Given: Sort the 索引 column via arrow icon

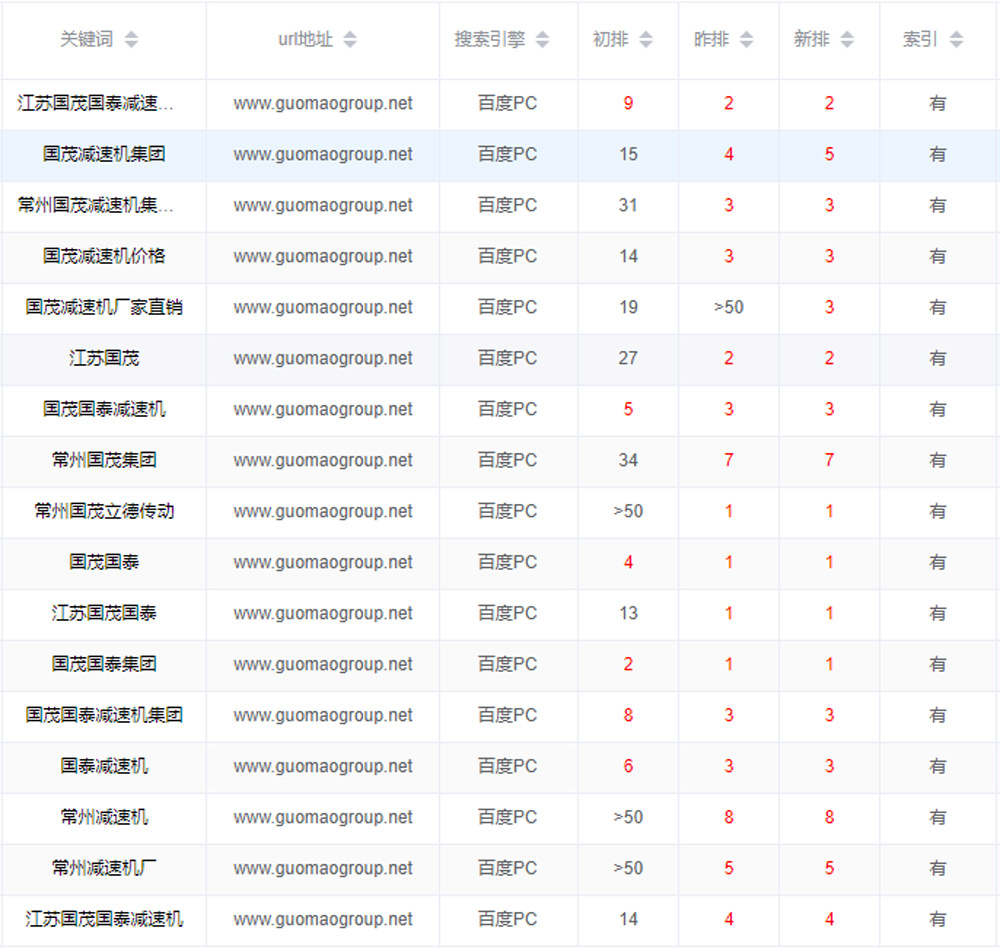Looking at the screenshot, I should pyautogui.click(x=956, y=40).
